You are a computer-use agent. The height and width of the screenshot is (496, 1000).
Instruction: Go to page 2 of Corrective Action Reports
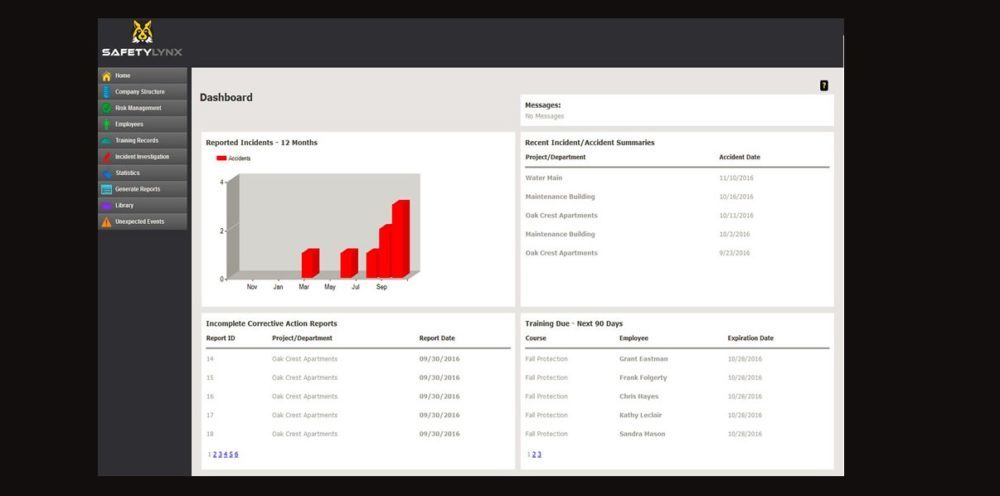click(x=215, y=455)
